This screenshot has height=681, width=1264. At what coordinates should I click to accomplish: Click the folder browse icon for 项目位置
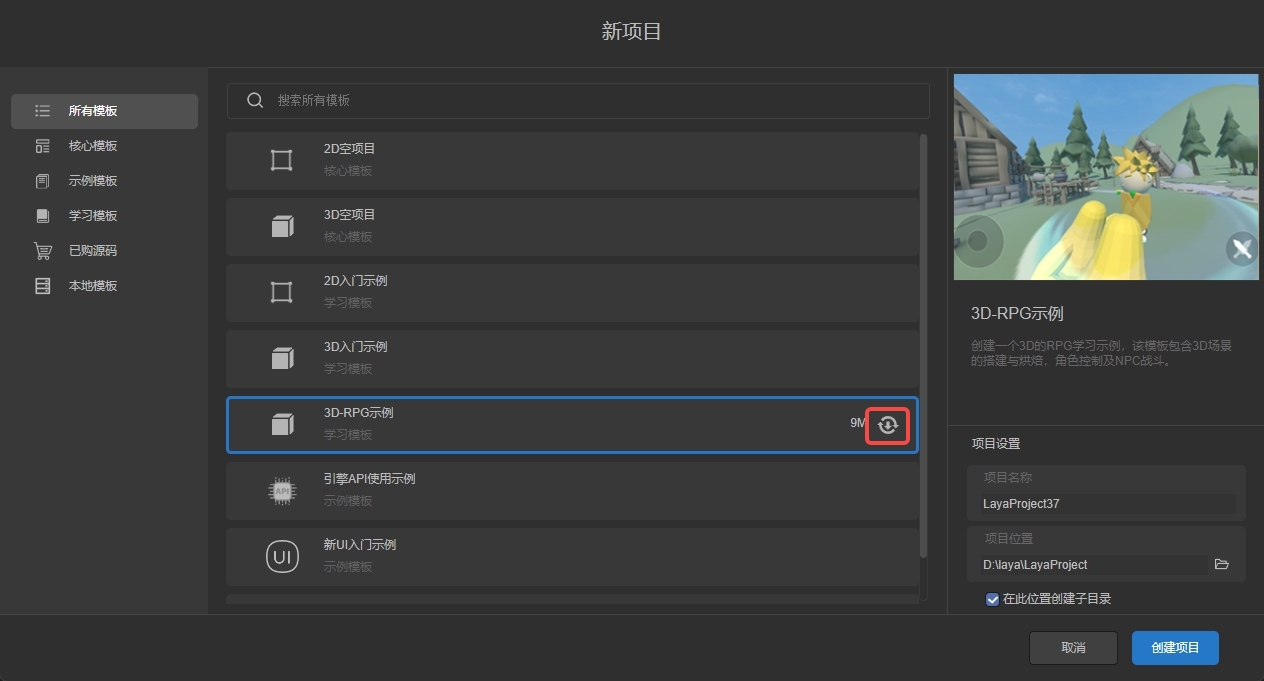[1221, 564]
